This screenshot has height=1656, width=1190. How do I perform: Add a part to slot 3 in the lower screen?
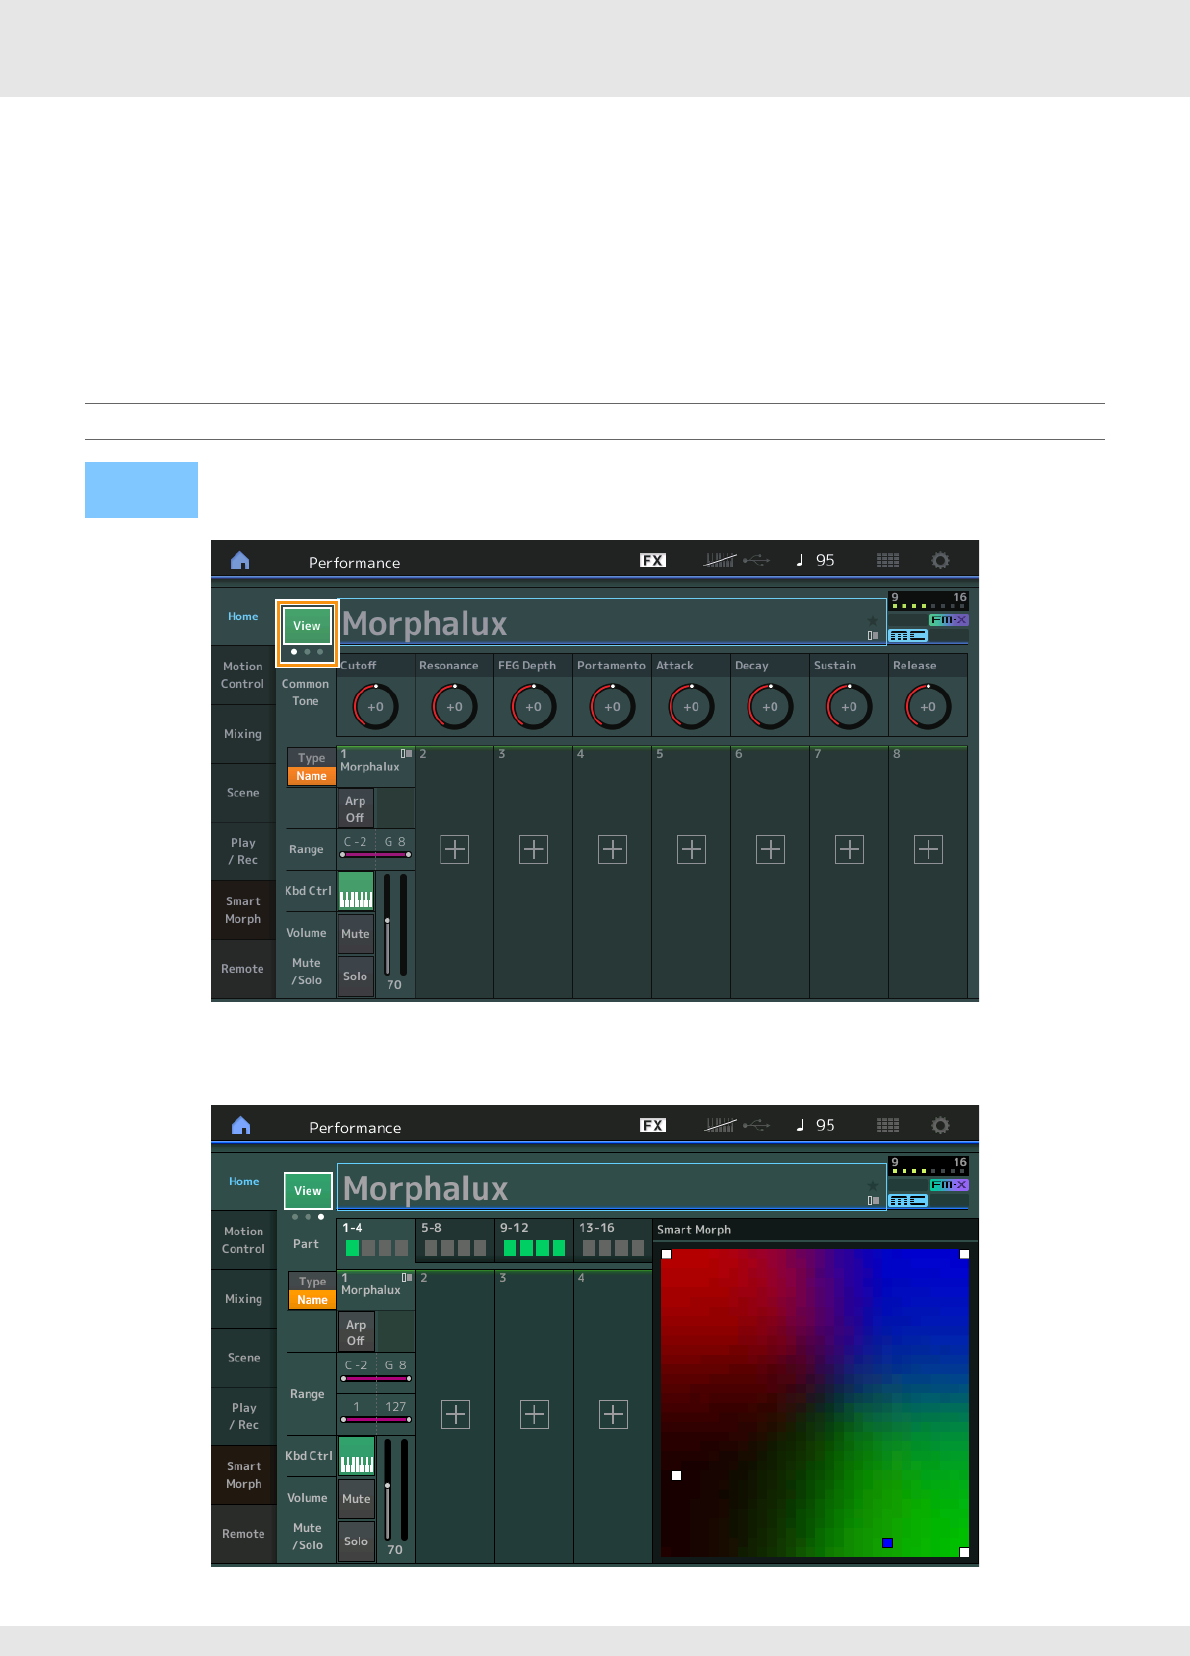pos(535,1415)
